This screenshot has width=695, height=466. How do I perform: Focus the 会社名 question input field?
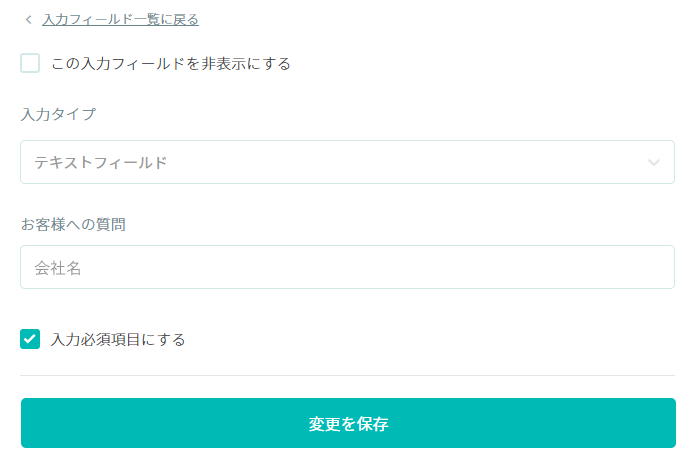tap(347, 267)
